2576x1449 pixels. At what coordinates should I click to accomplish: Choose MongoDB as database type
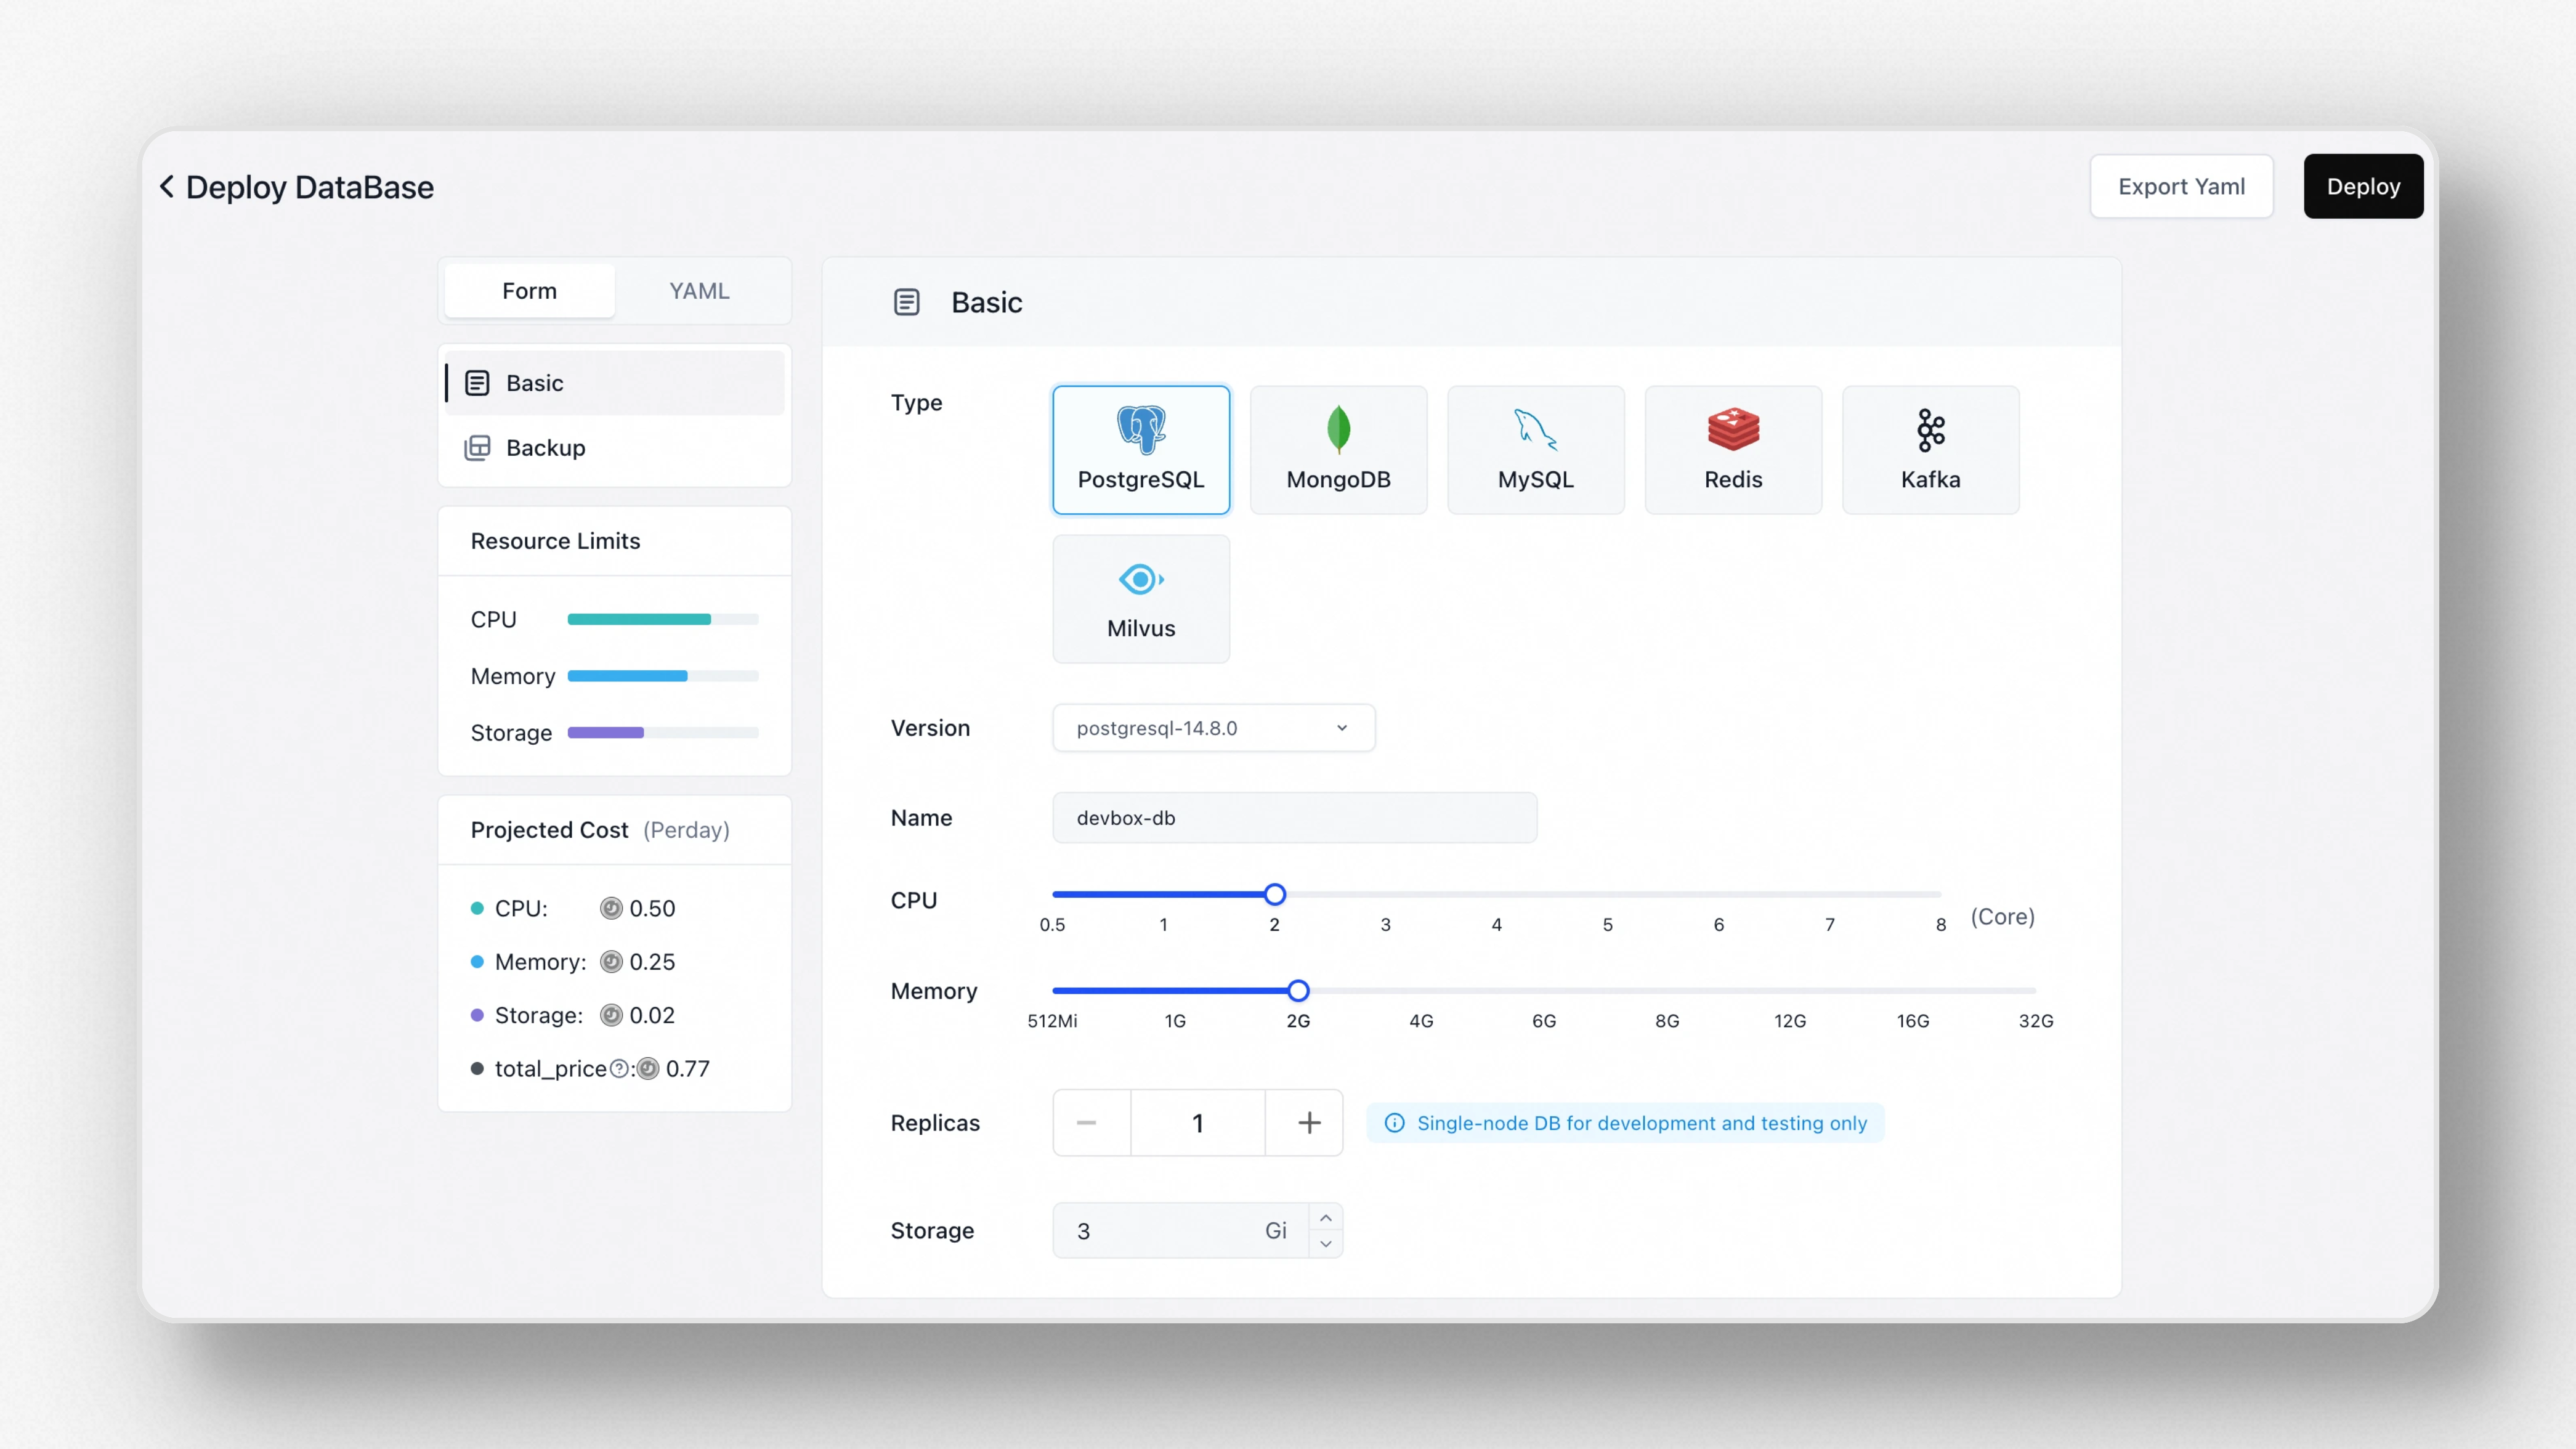point(1338,449)
